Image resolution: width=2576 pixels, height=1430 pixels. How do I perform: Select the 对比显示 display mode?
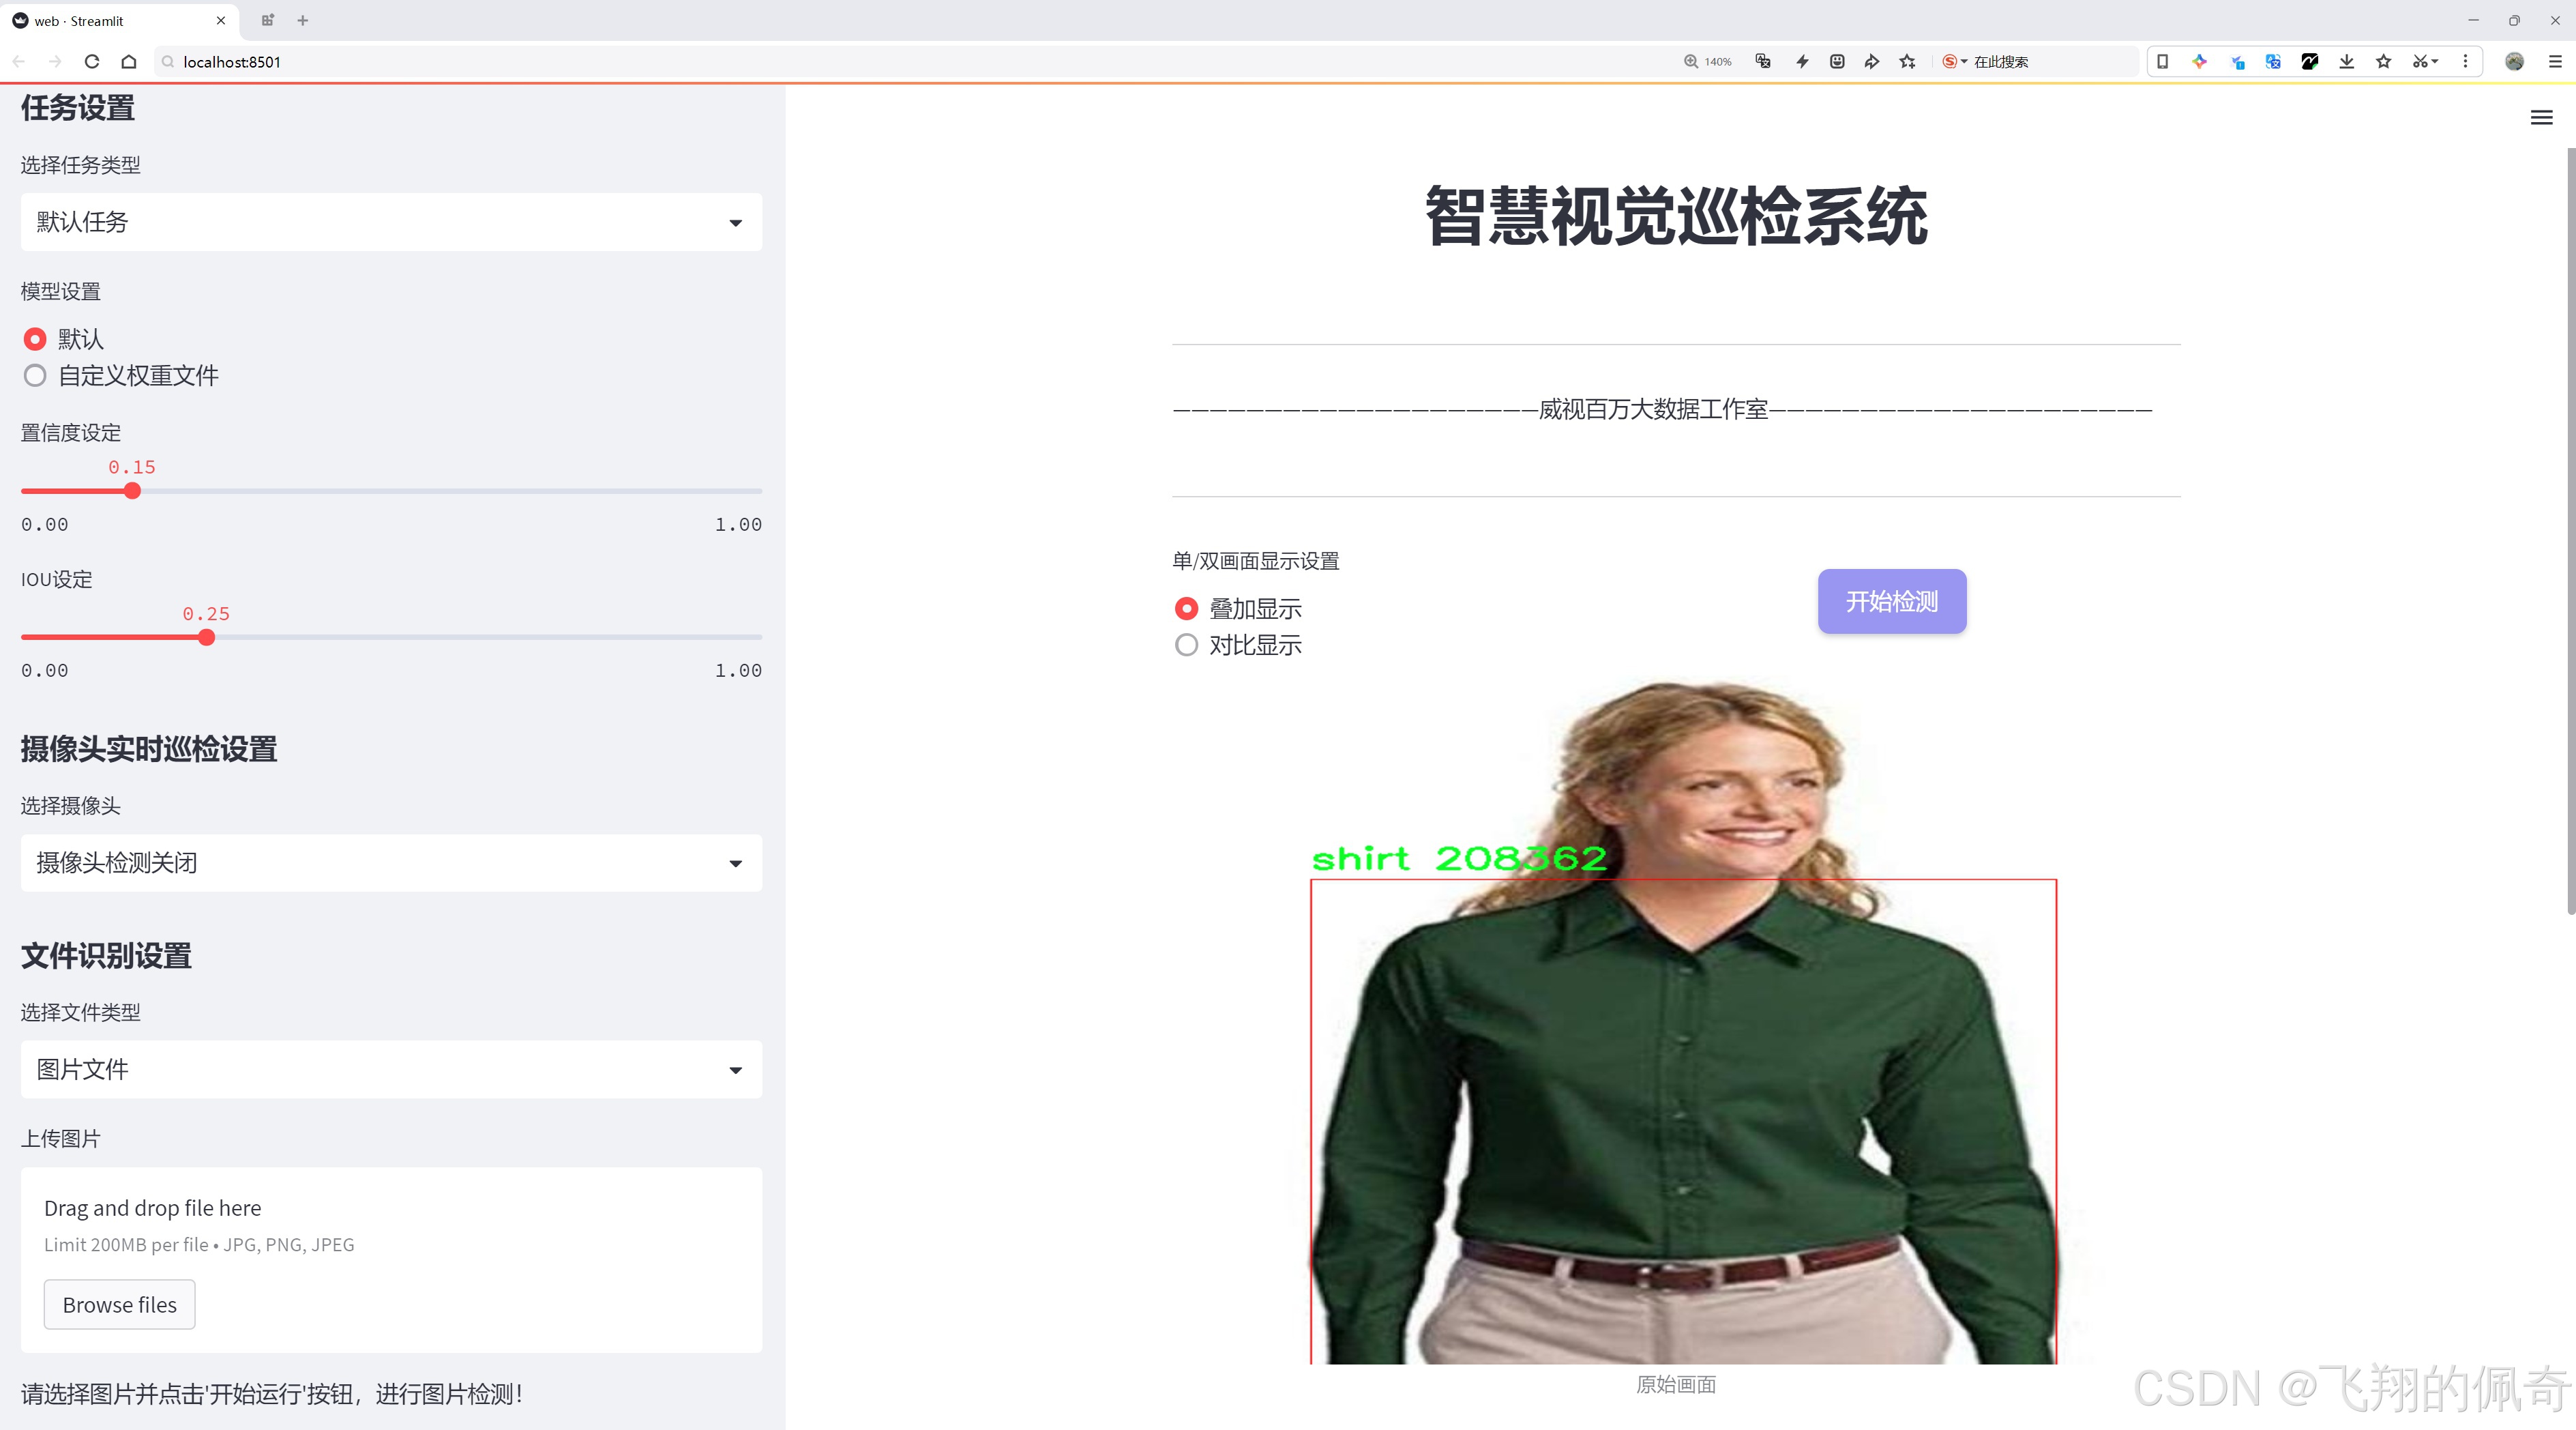[1187, 645]
